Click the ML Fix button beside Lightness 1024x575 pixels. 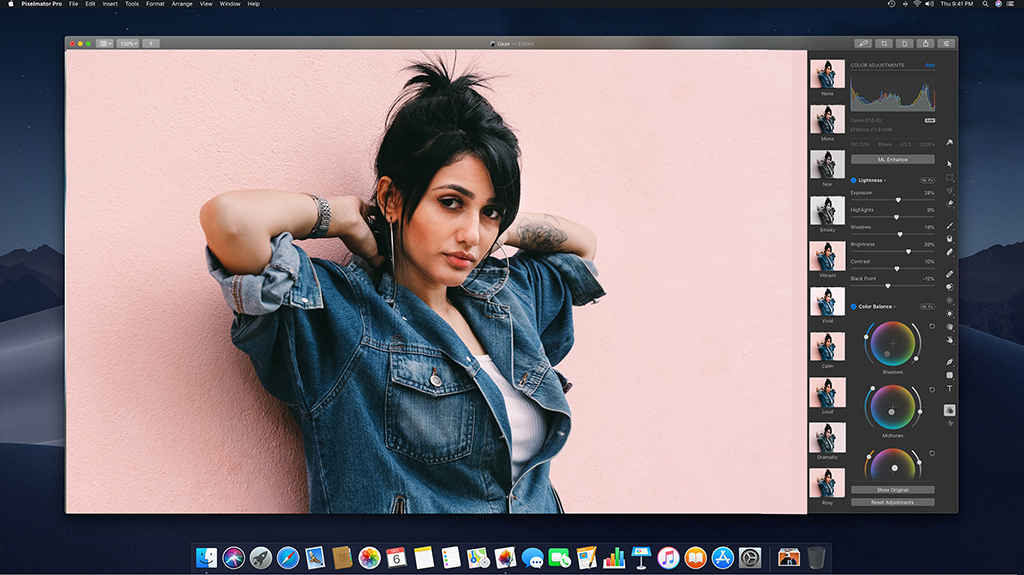pos(927,180)
